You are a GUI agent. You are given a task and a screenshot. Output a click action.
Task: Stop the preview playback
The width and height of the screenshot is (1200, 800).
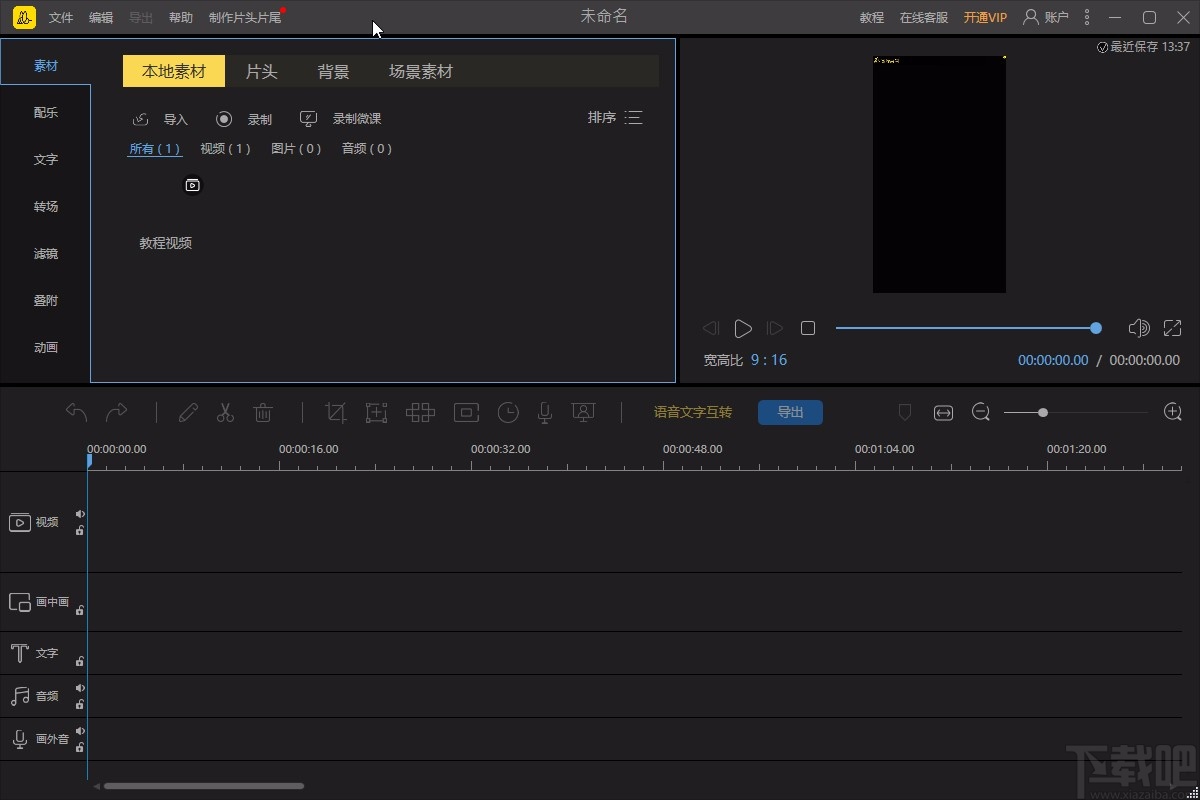coord(808,328)
